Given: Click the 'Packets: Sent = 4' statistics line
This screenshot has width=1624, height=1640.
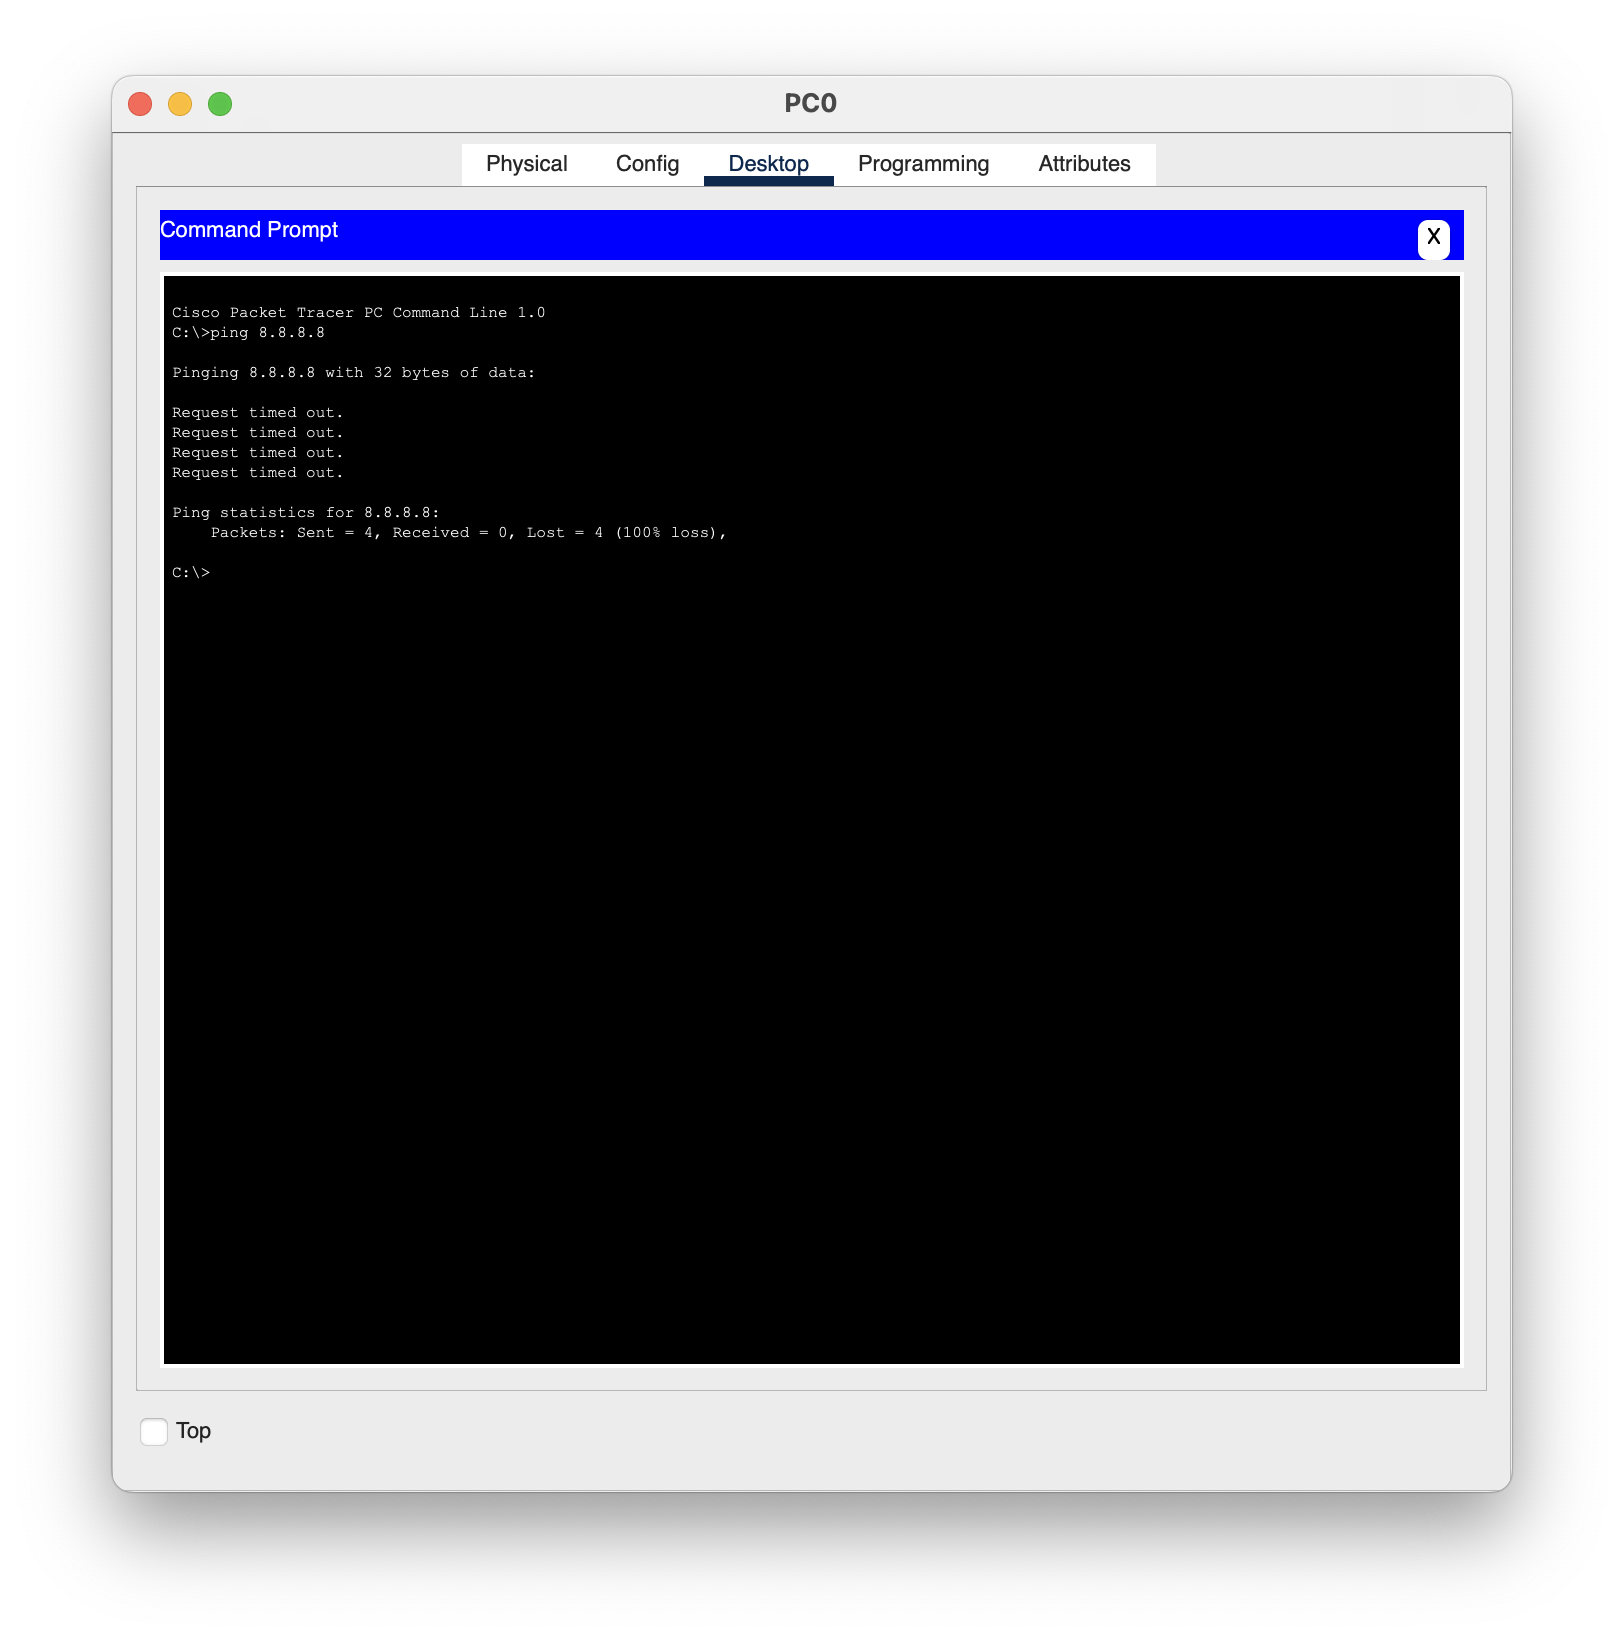Looking at the screenshot, I should pyautogui.click(x=468, y=533).
